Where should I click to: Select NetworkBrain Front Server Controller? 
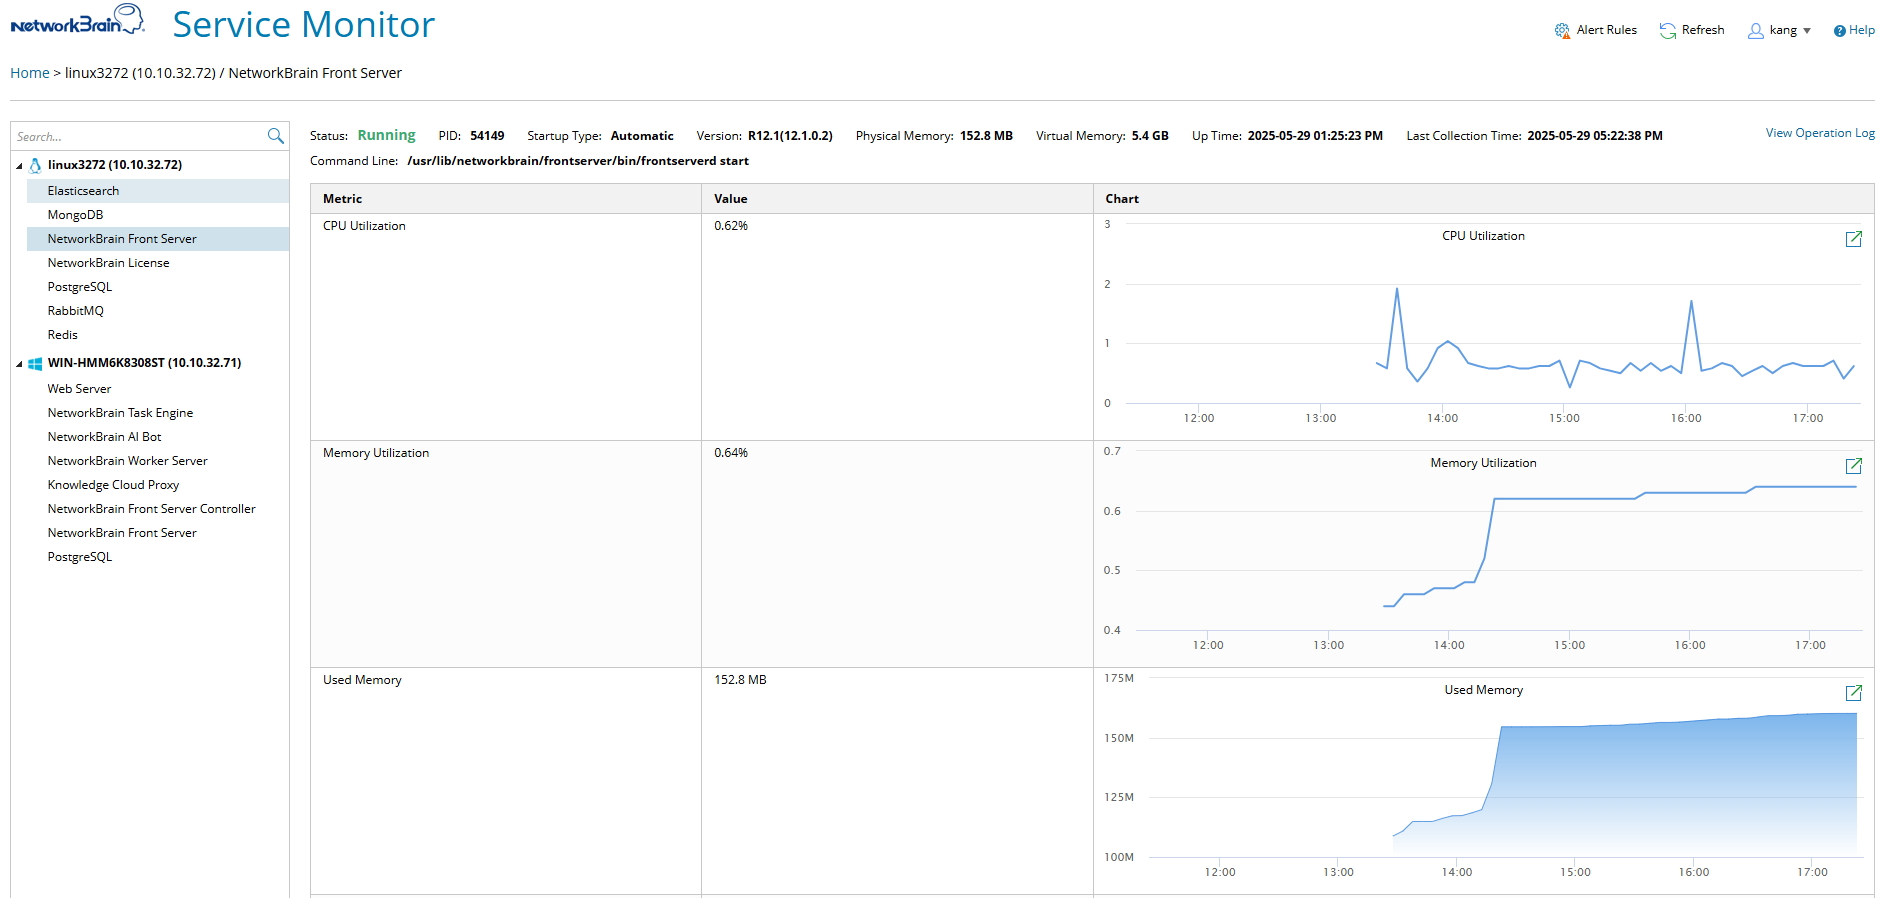[x=158, y=509]
